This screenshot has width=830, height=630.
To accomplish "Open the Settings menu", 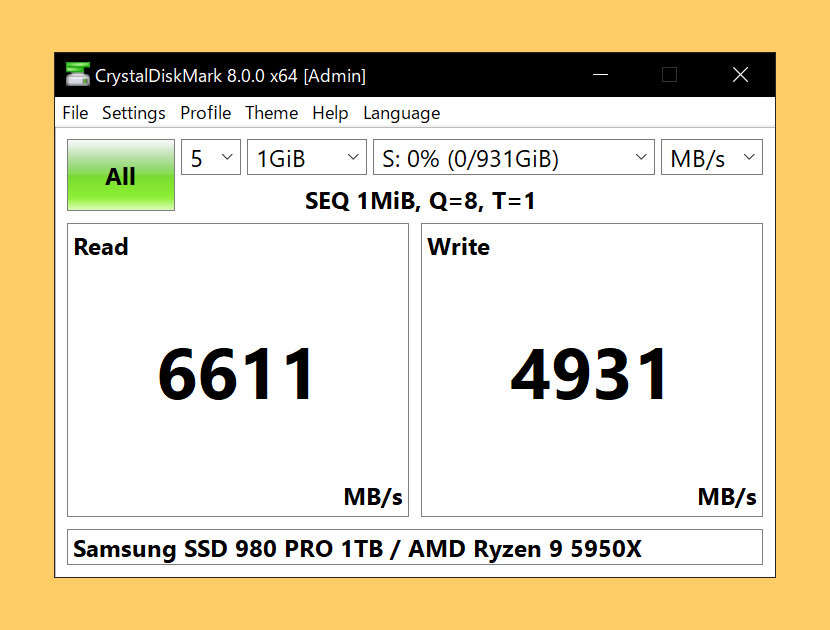I will [133, 113].
